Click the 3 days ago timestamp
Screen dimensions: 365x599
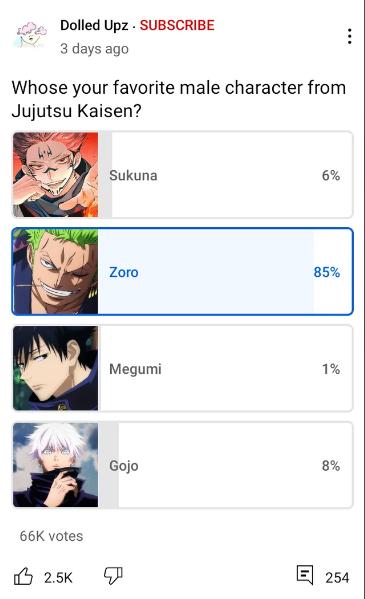point(94,49)
